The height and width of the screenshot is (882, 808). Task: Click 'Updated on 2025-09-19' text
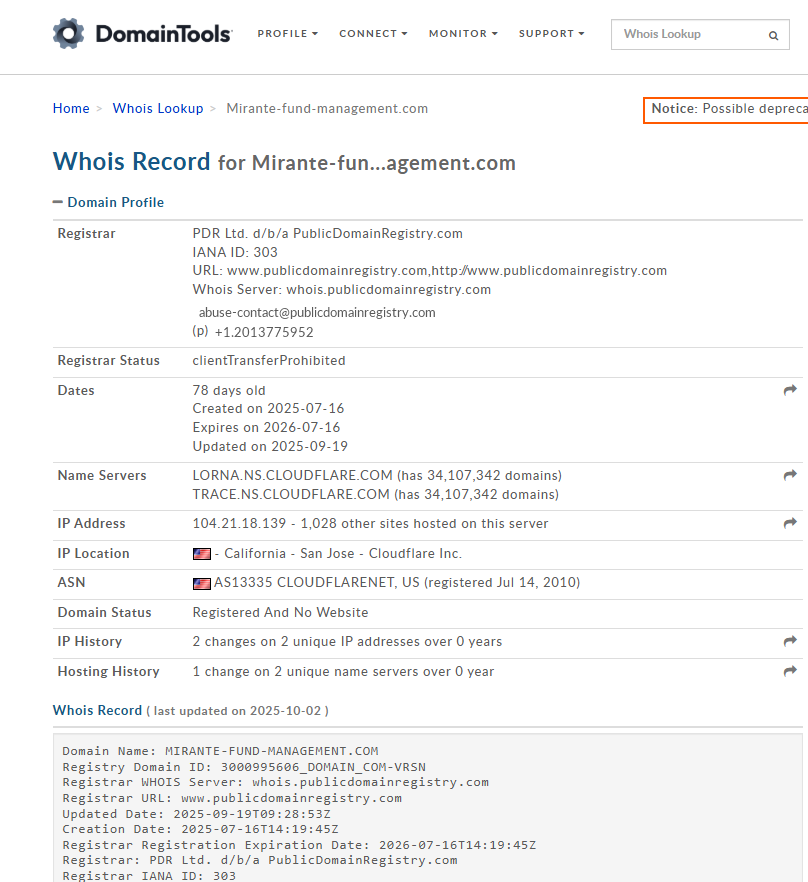pos(270,447)
